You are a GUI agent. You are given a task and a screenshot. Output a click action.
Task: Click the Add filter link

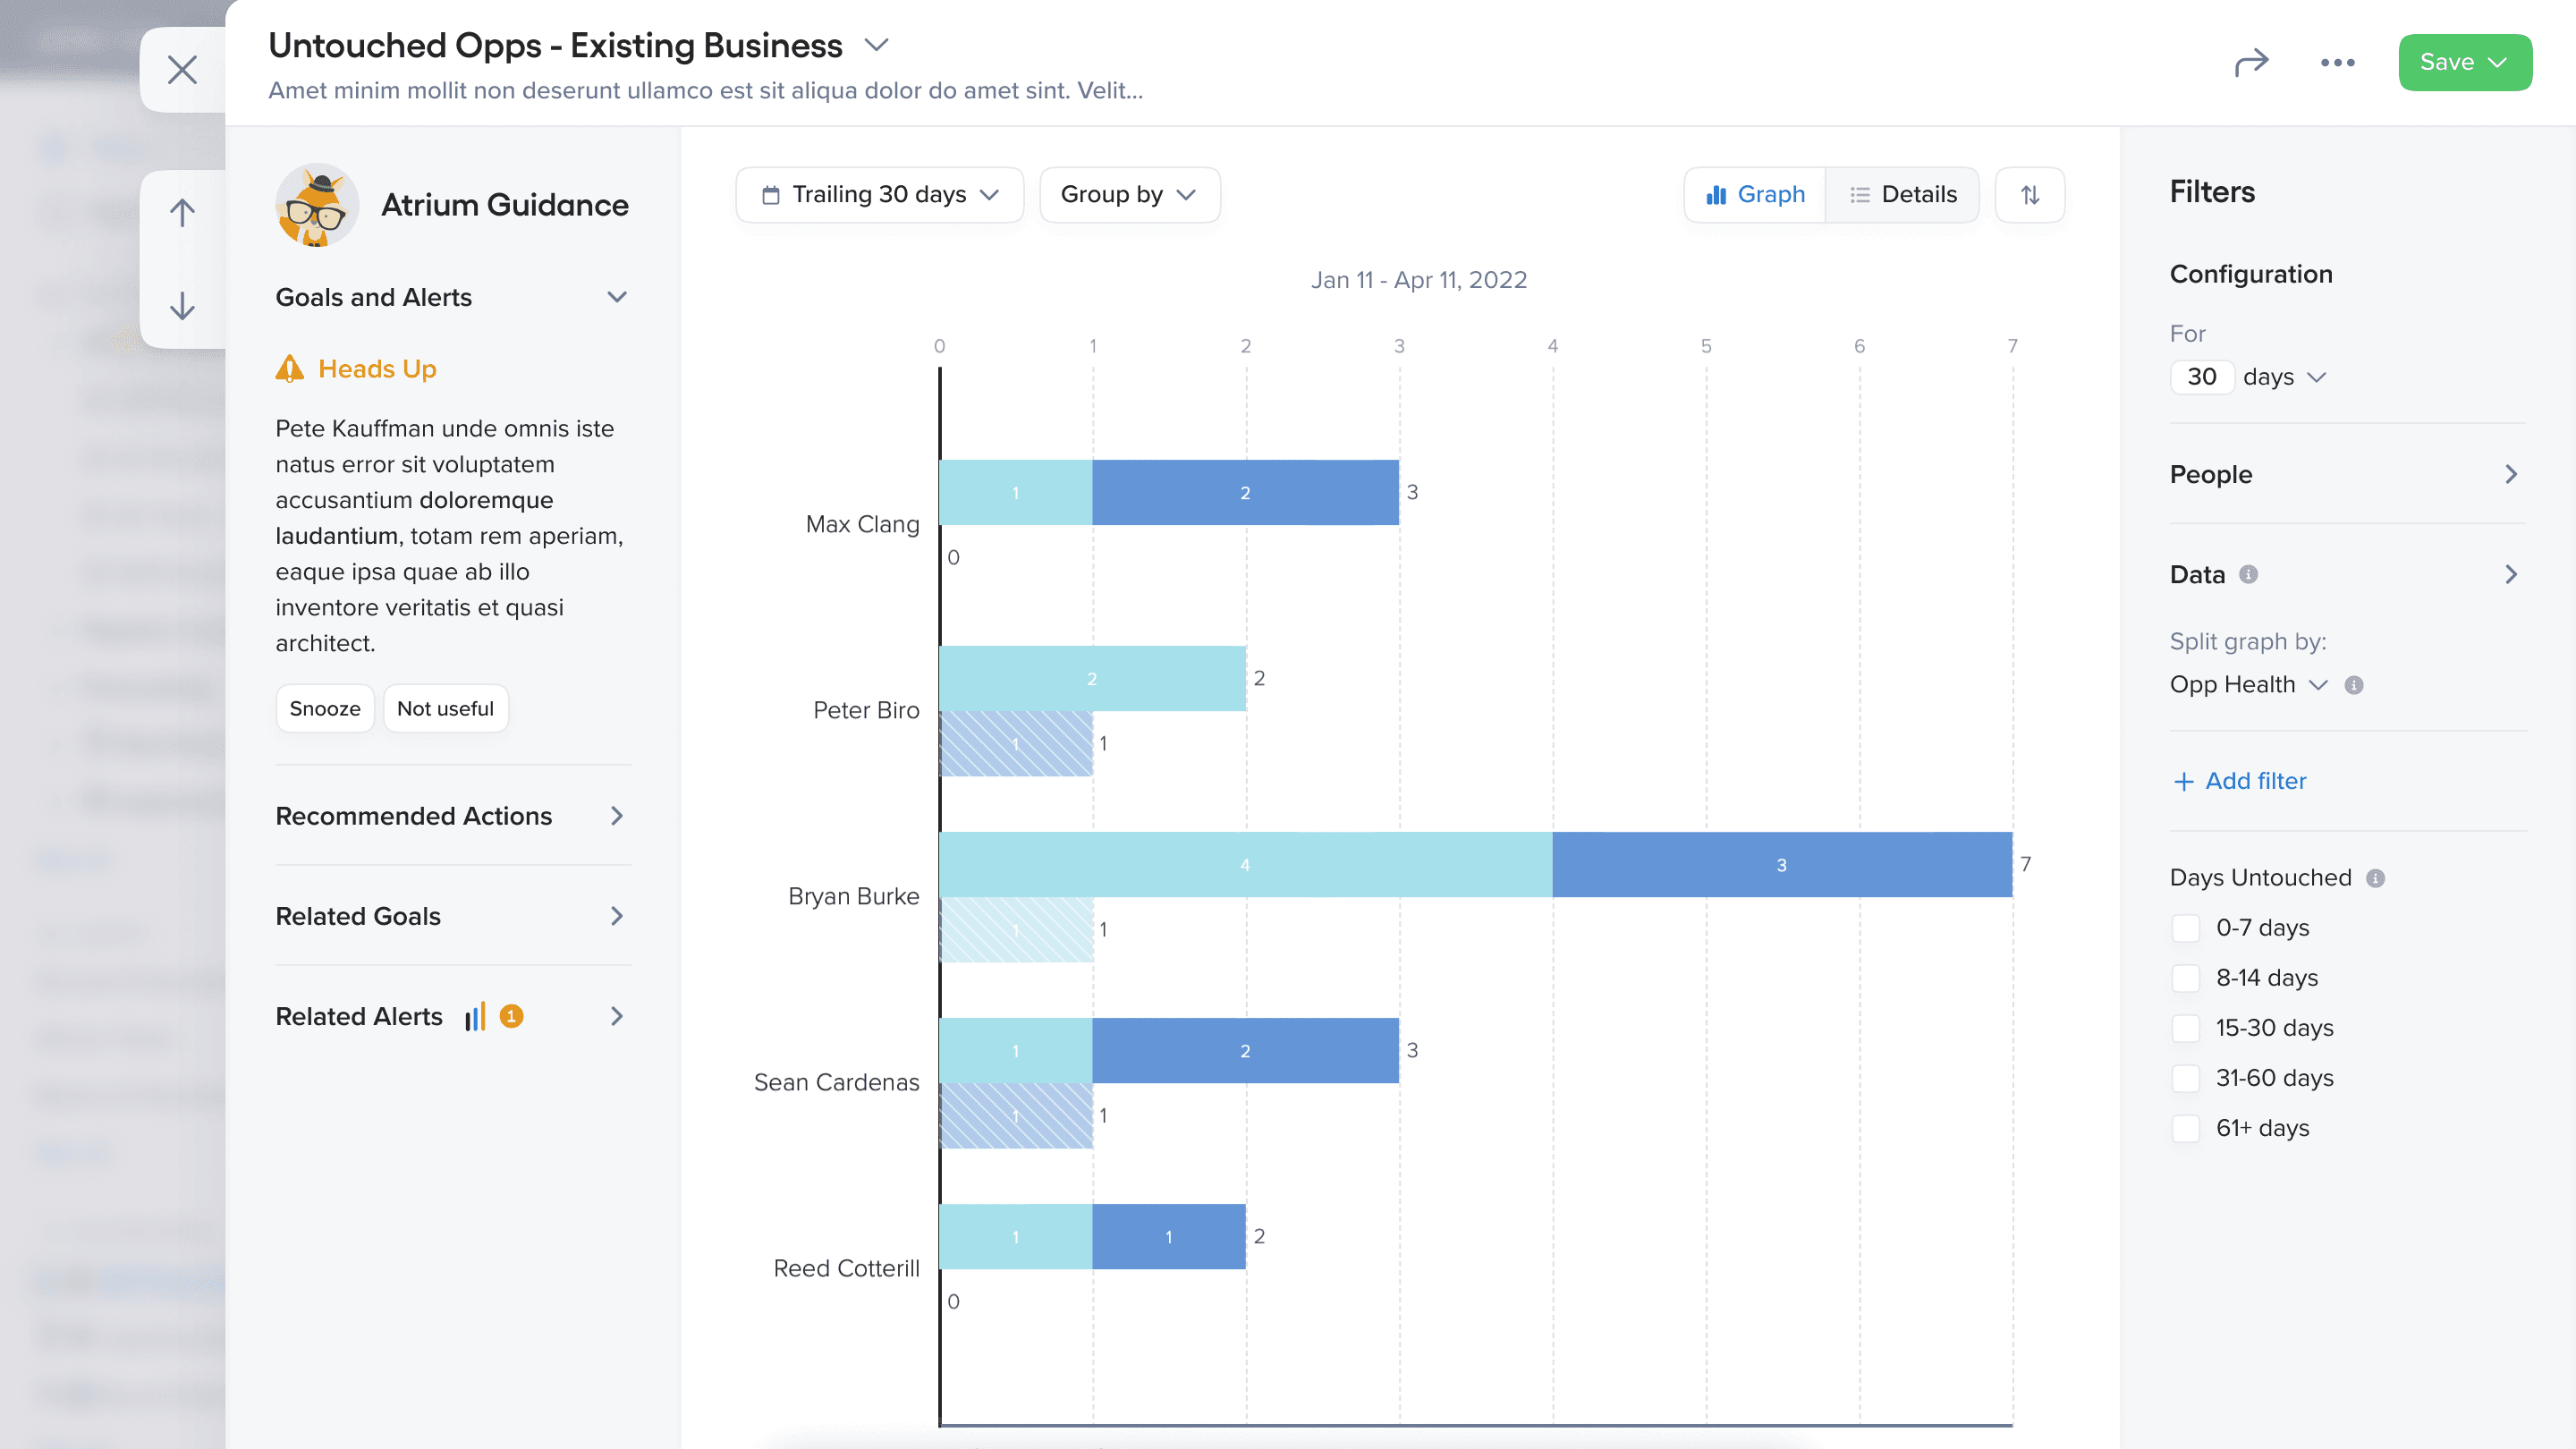coord(2240,781)
